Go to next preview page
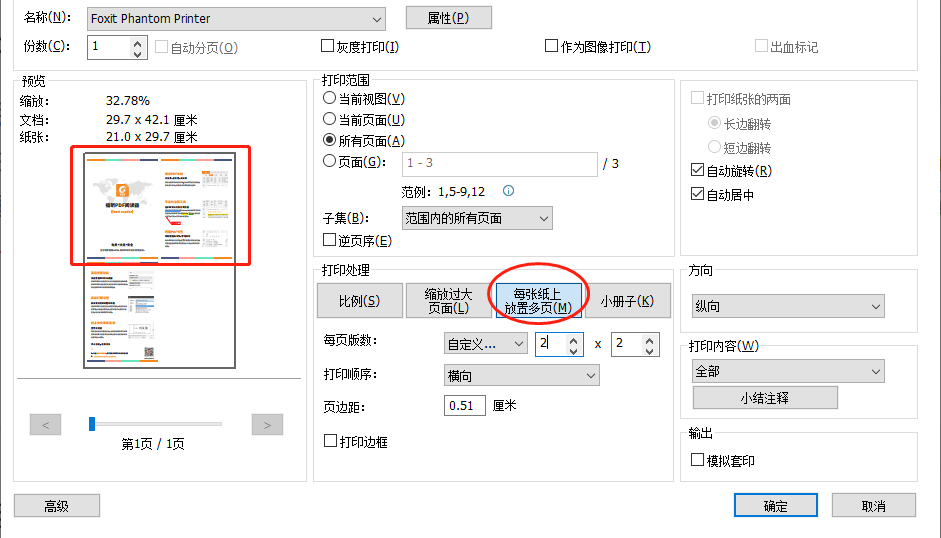The image size is (941, 538). [267, 425]
